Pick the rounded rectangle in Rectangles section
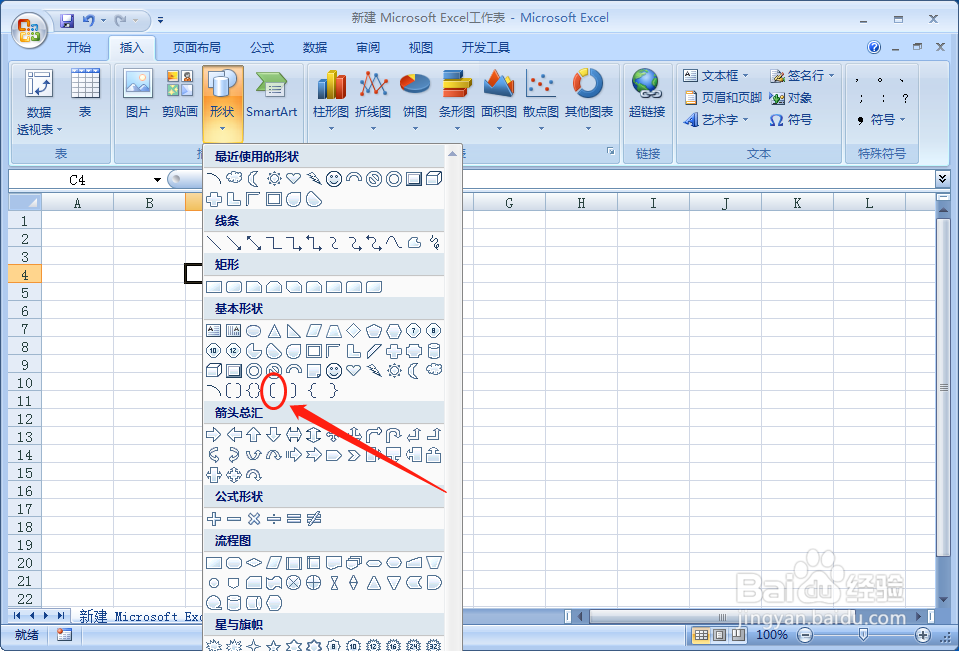This screenshot has height=651, width=959. click(234, 287)
